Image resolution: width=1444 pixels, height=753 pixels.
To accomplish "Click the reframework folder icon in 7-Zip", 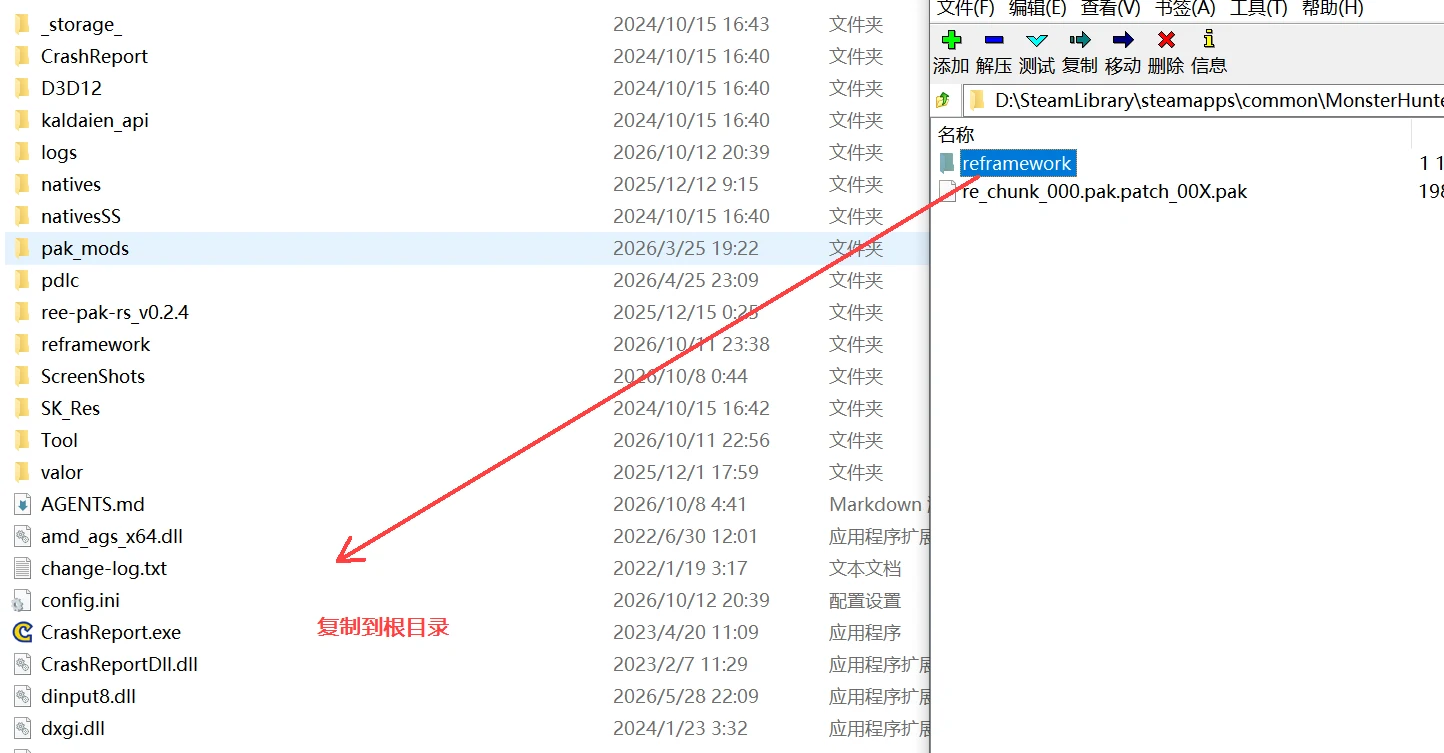I will pos(947,163).
